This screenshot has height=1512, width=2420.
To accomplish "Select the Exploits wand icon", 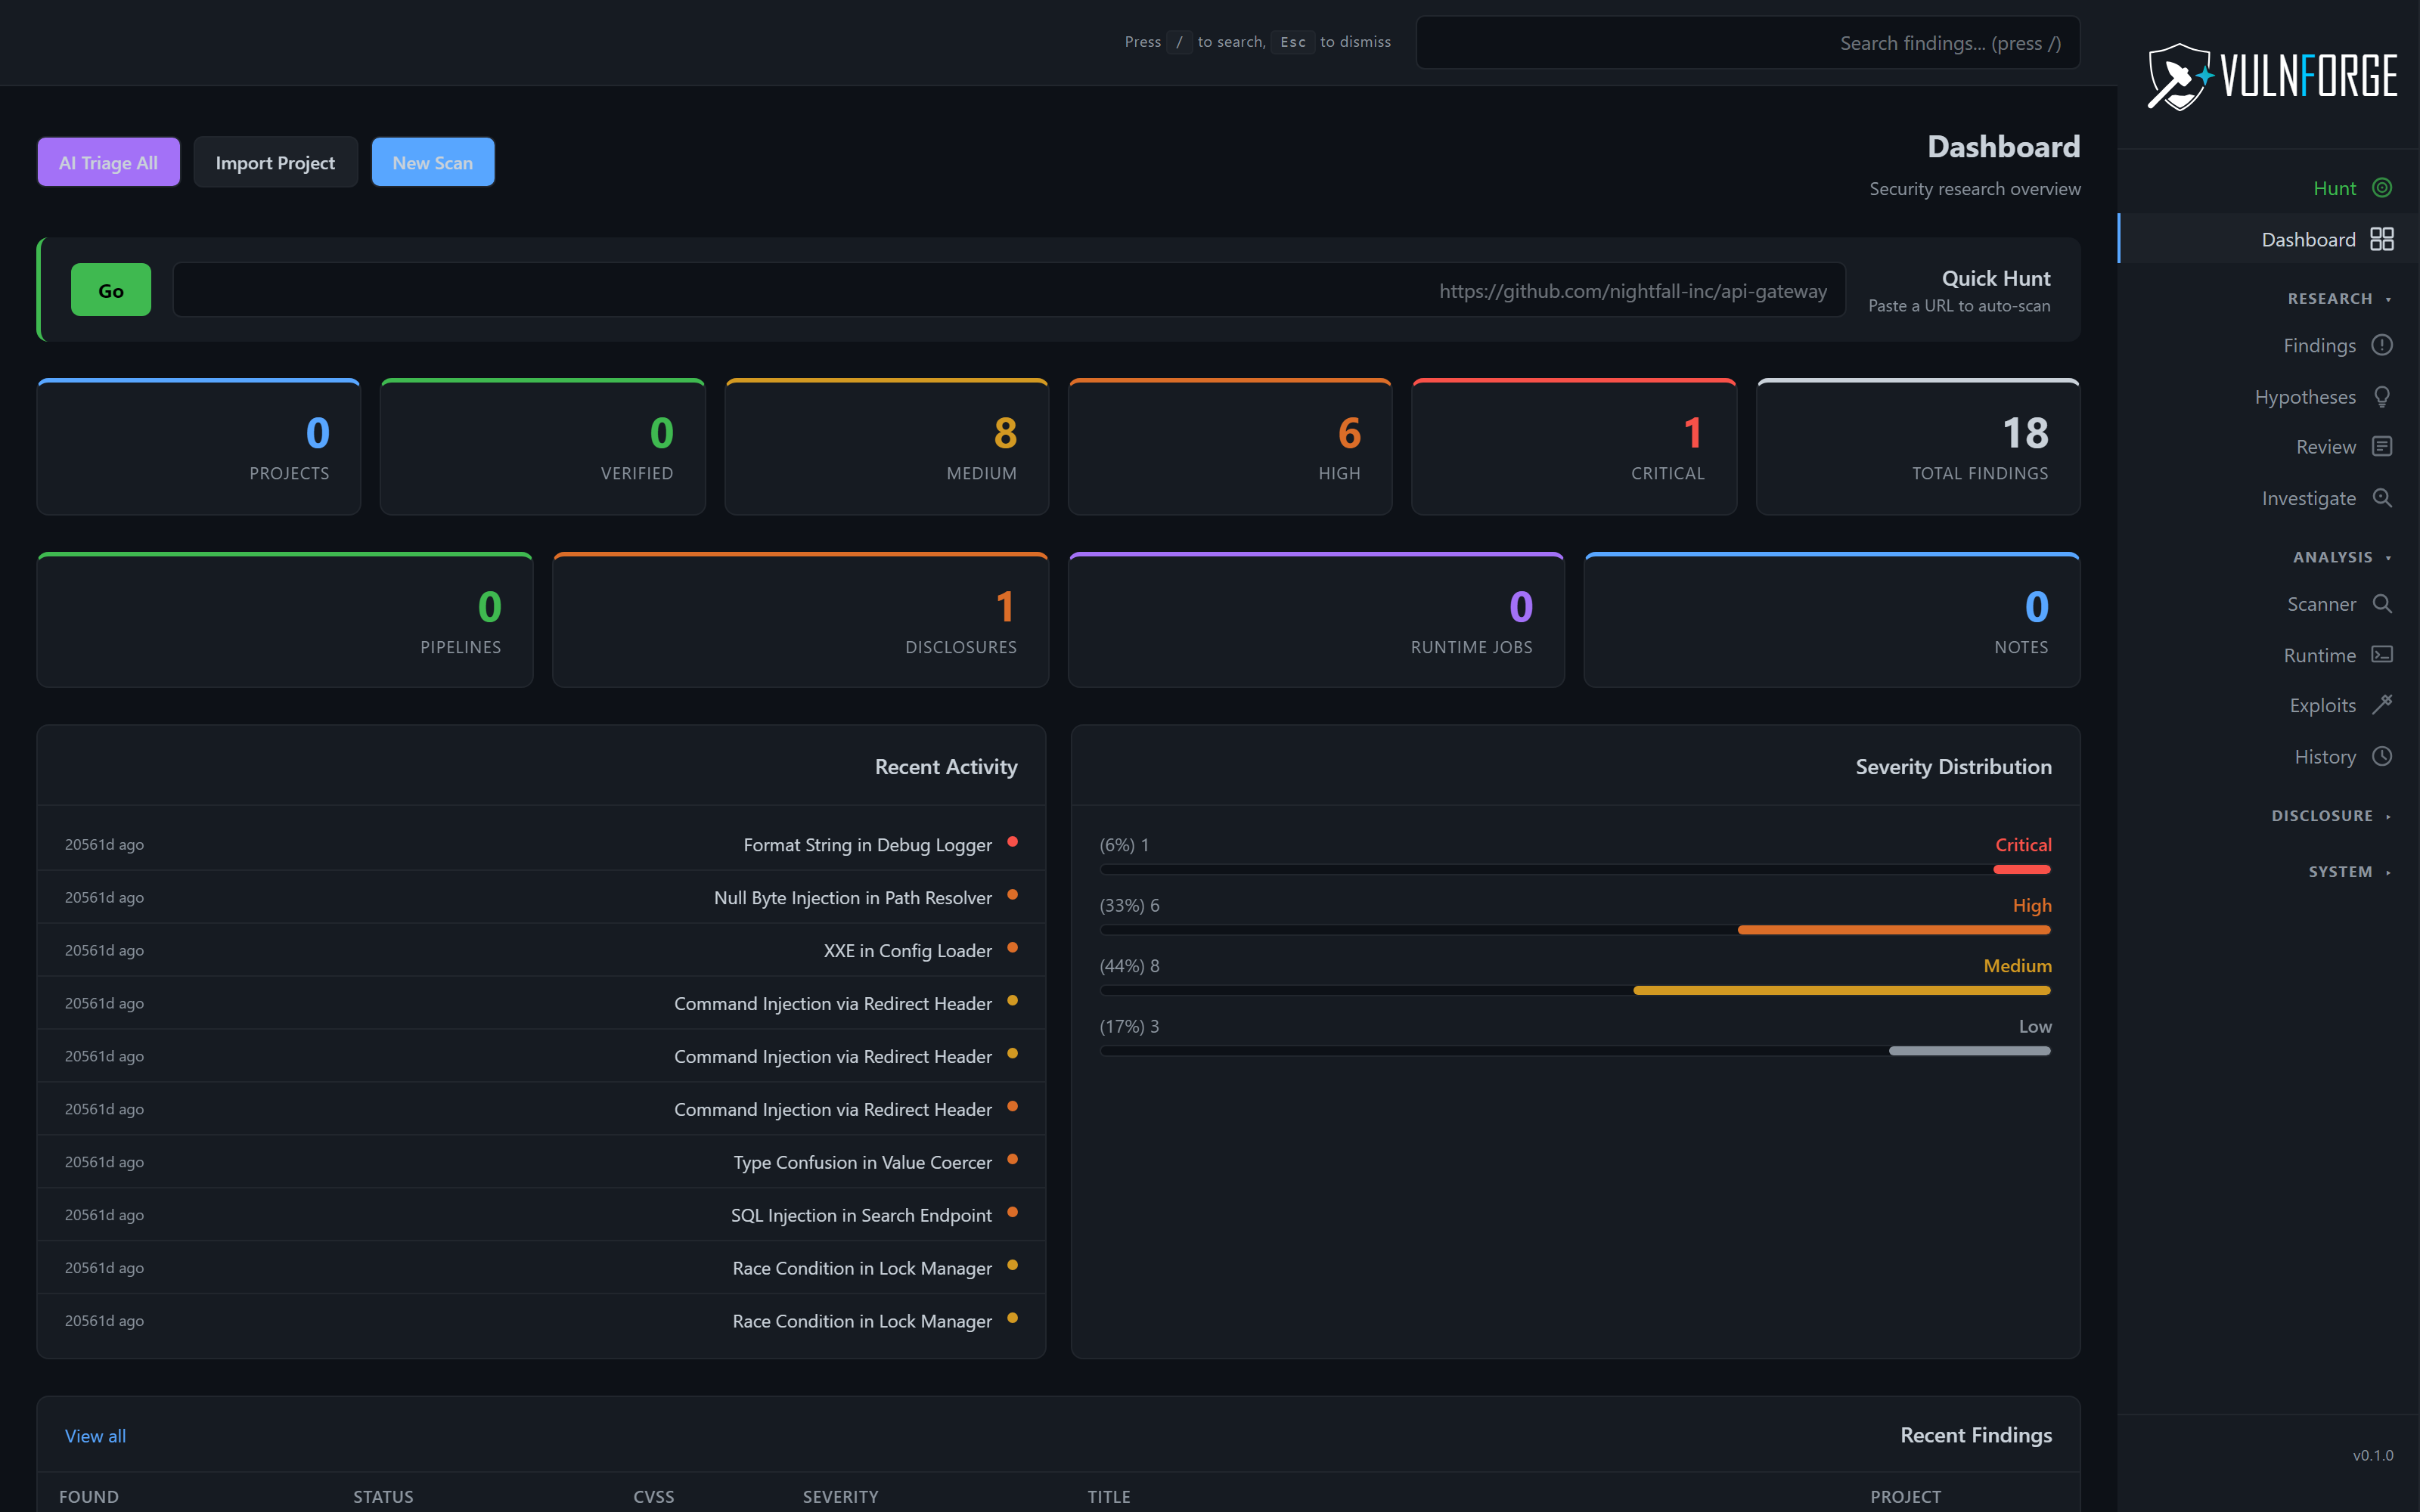I will 2383,704.
